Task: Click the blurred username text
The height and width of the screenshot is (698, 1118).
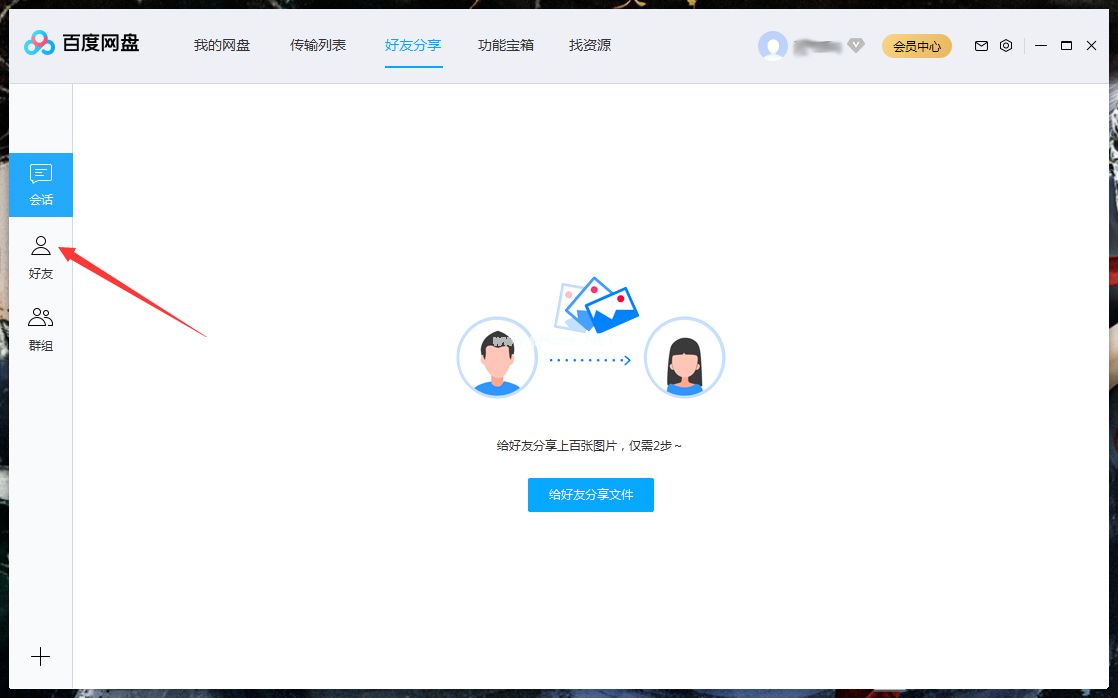Action: (x=817, y=45)
